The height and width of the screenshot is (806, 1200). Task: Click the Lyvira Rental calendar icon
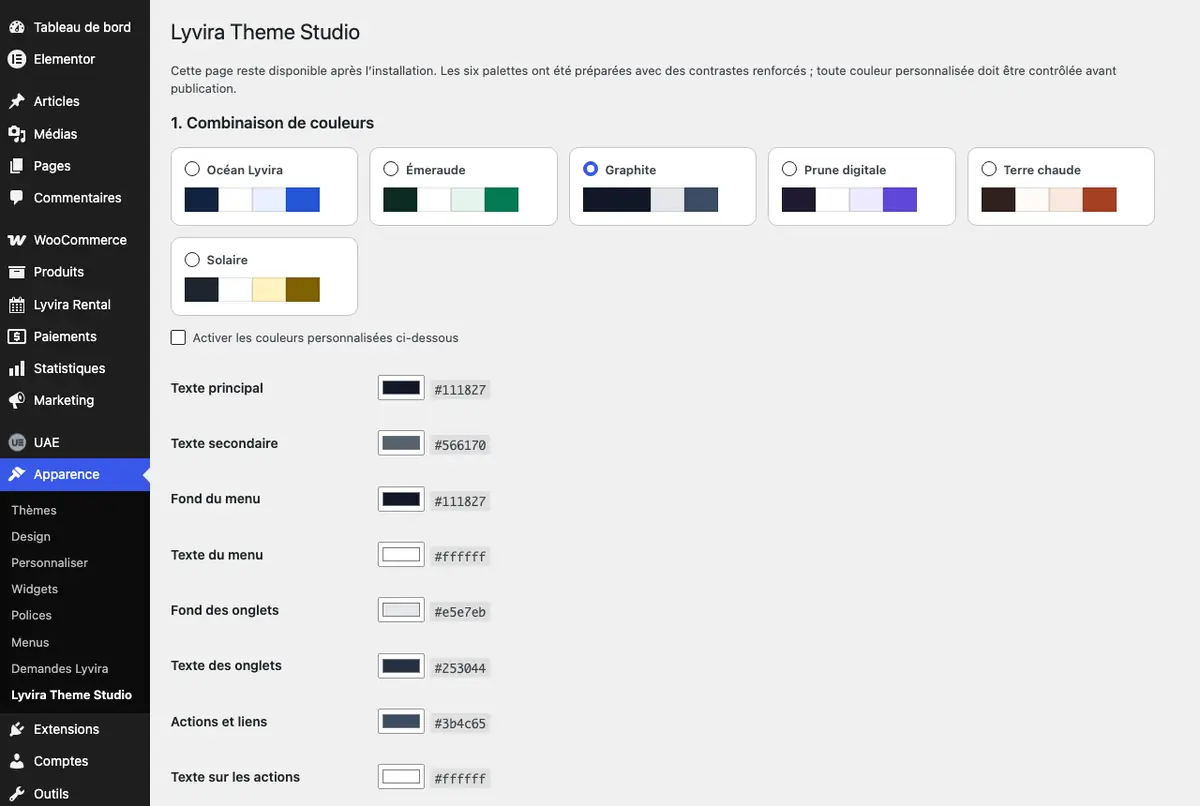[x=17, y=305]
